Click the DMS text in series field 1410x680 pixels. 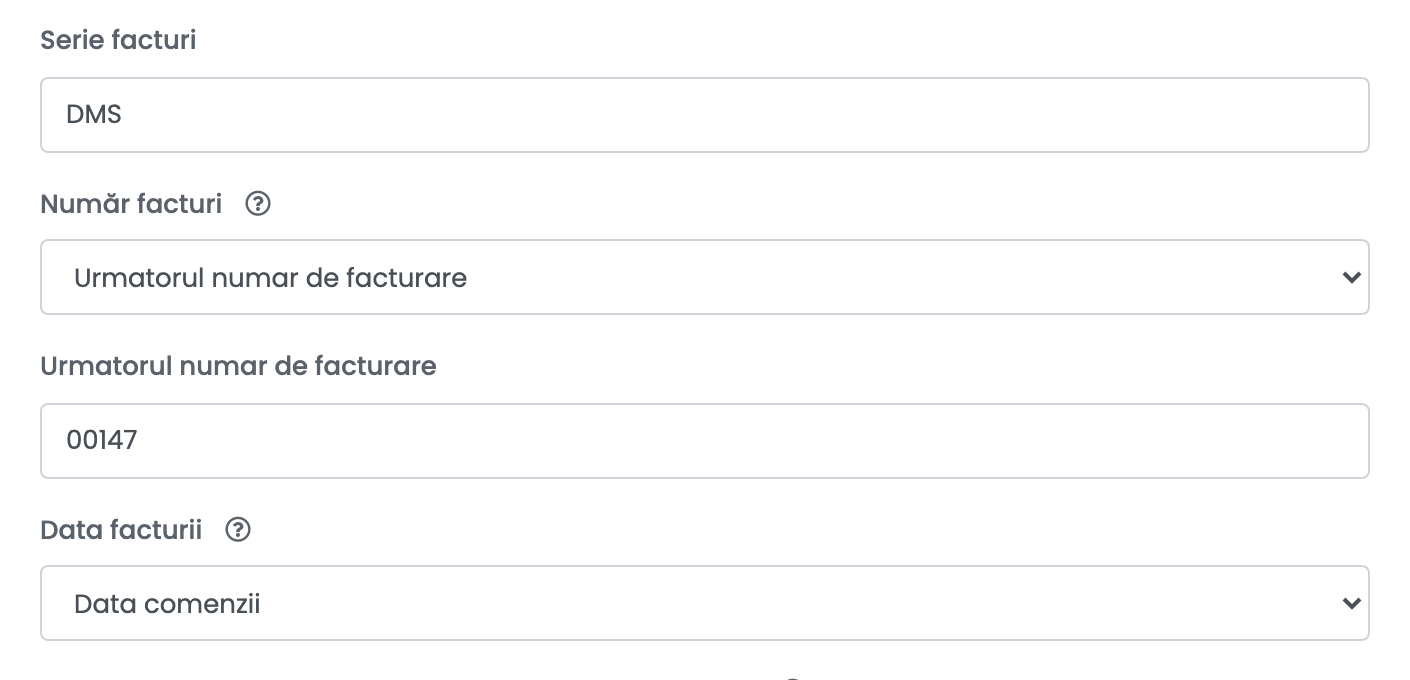click(x=94, y=115)
